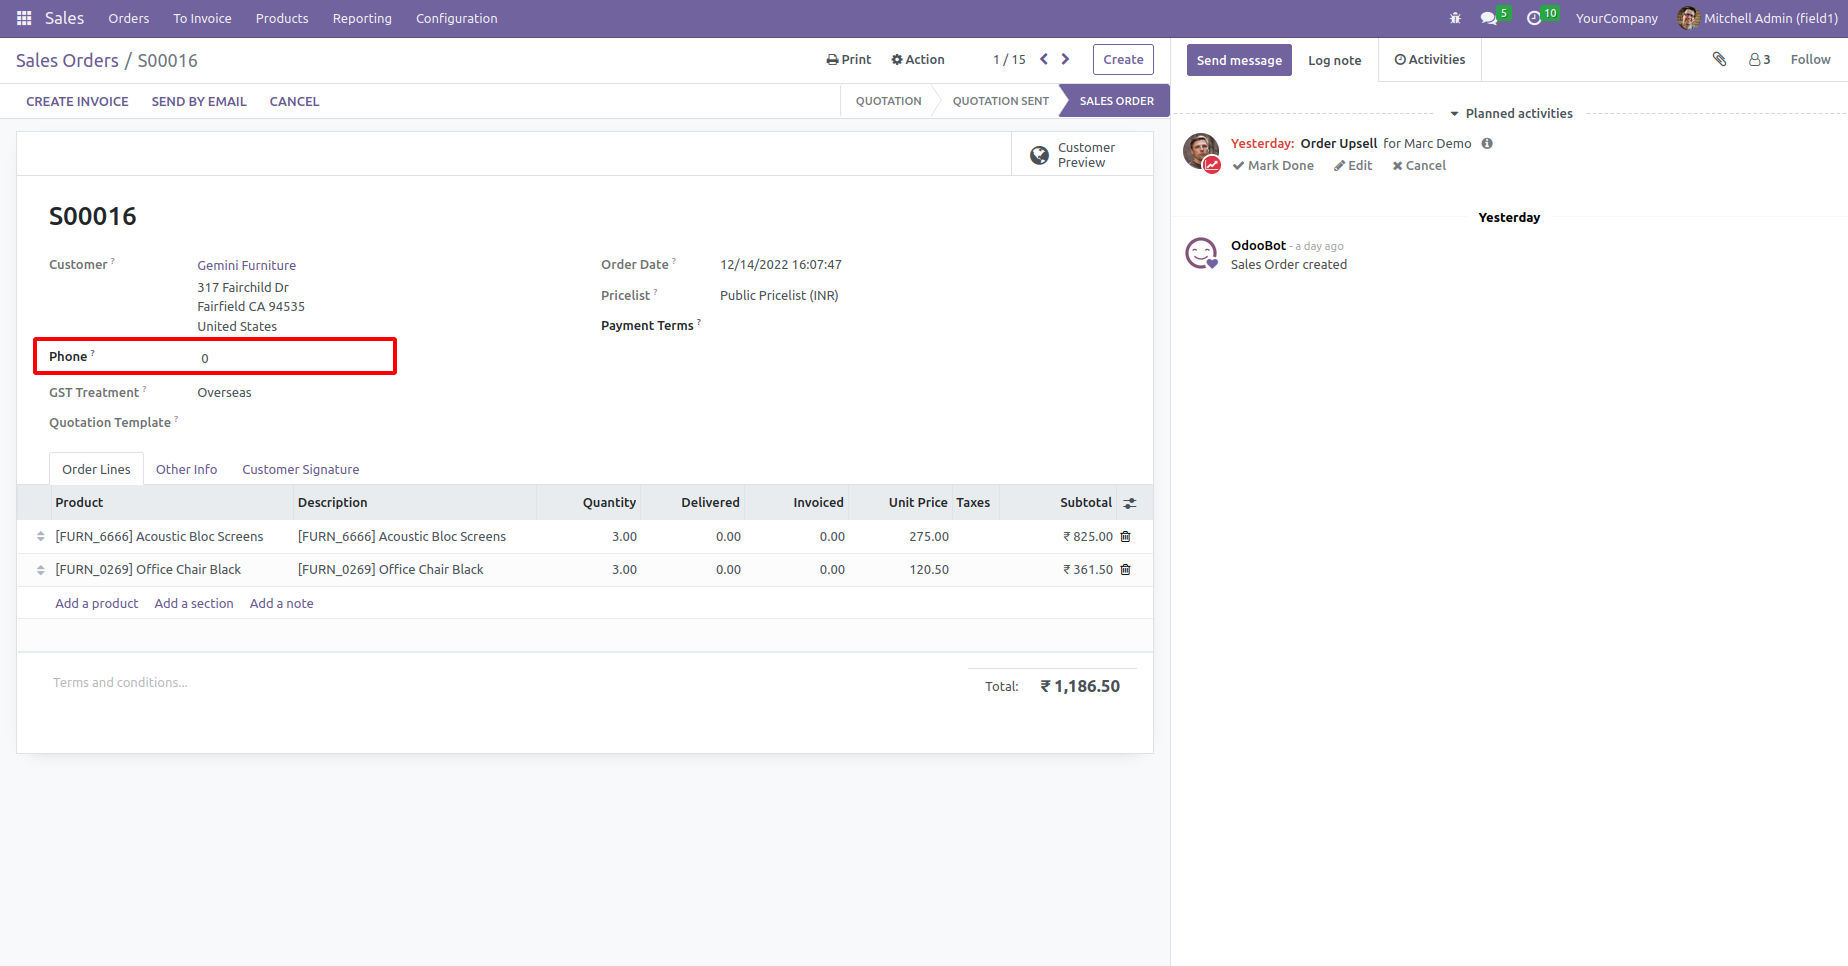Open the To Invoice menu

click(x=202, y=18)
